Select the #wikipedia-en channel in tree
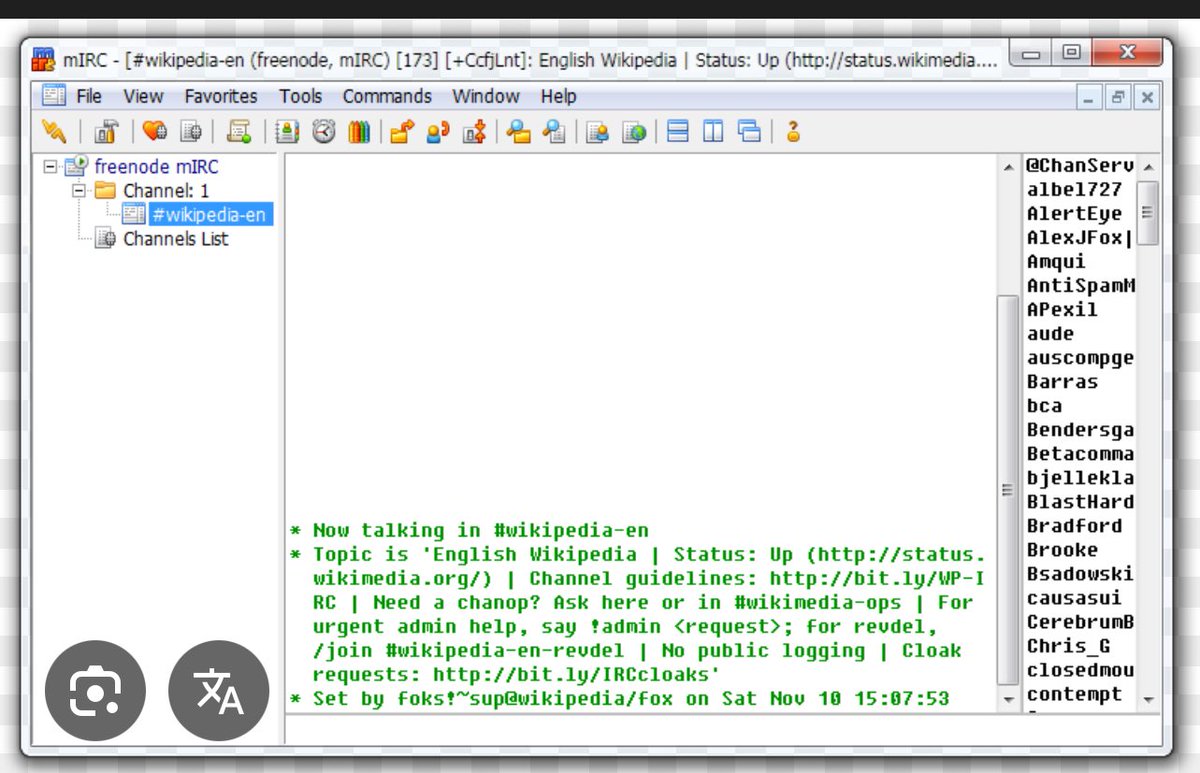Image resolution: width=1200 pixels, height=773 pixels. point(210,214)
